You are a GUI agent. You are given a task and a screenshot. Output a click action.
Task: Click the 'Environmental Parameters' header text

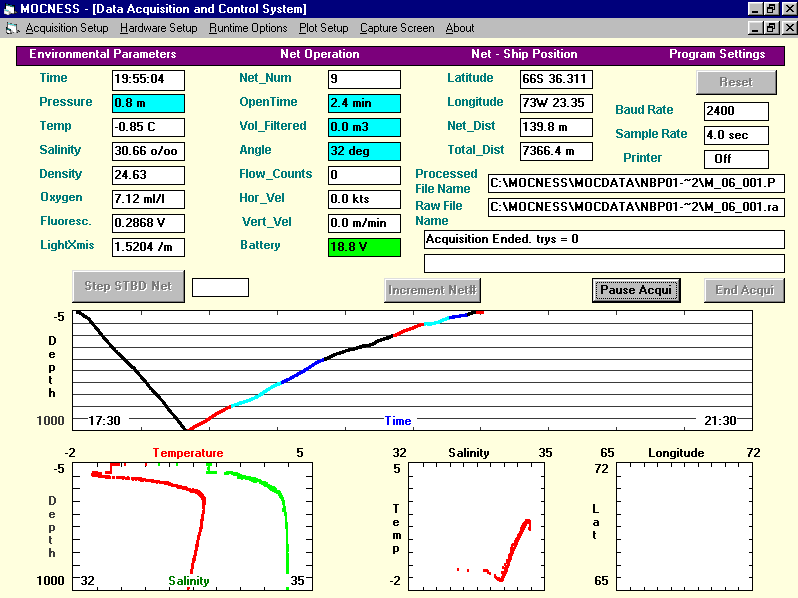point(103,54)
